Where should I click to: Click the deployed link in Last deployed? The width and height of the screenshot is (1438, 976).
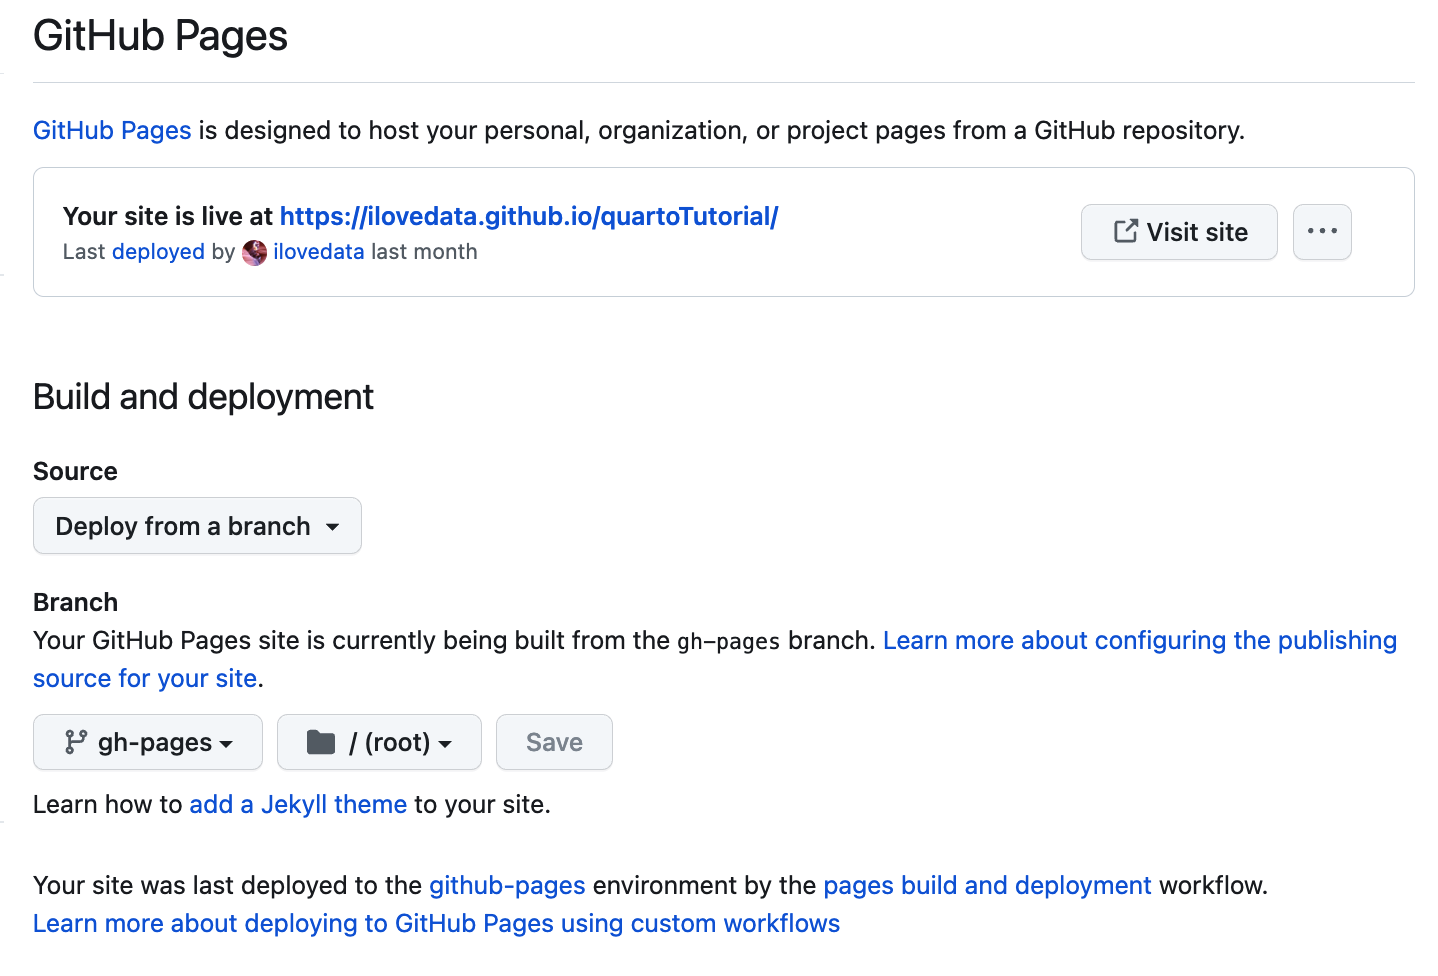point(158,252)
